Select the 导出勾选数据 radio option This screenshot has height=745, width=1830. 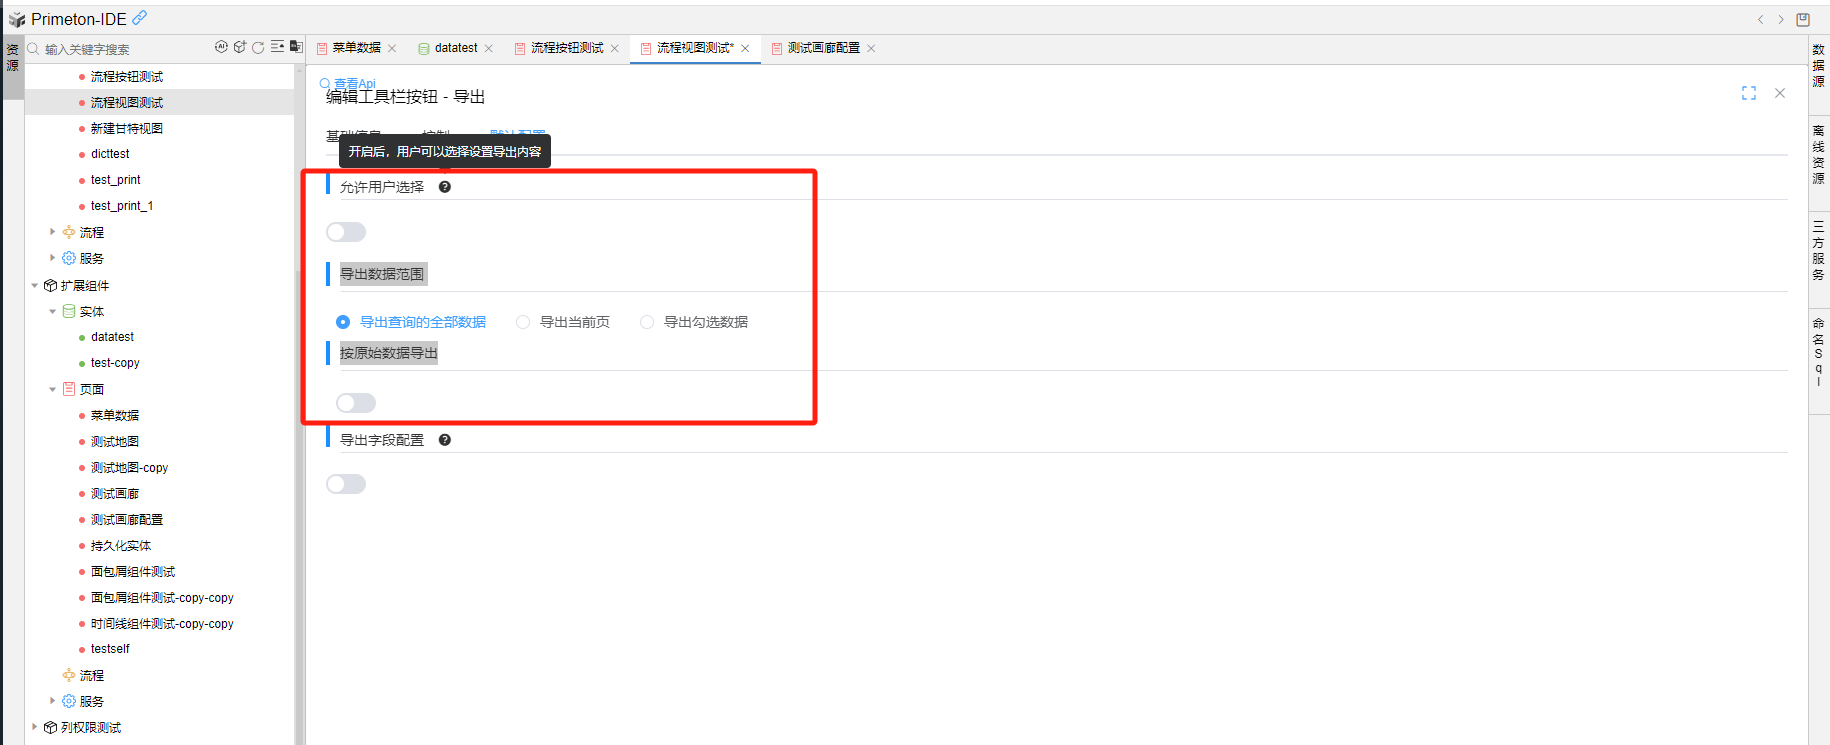pos(647,322)
